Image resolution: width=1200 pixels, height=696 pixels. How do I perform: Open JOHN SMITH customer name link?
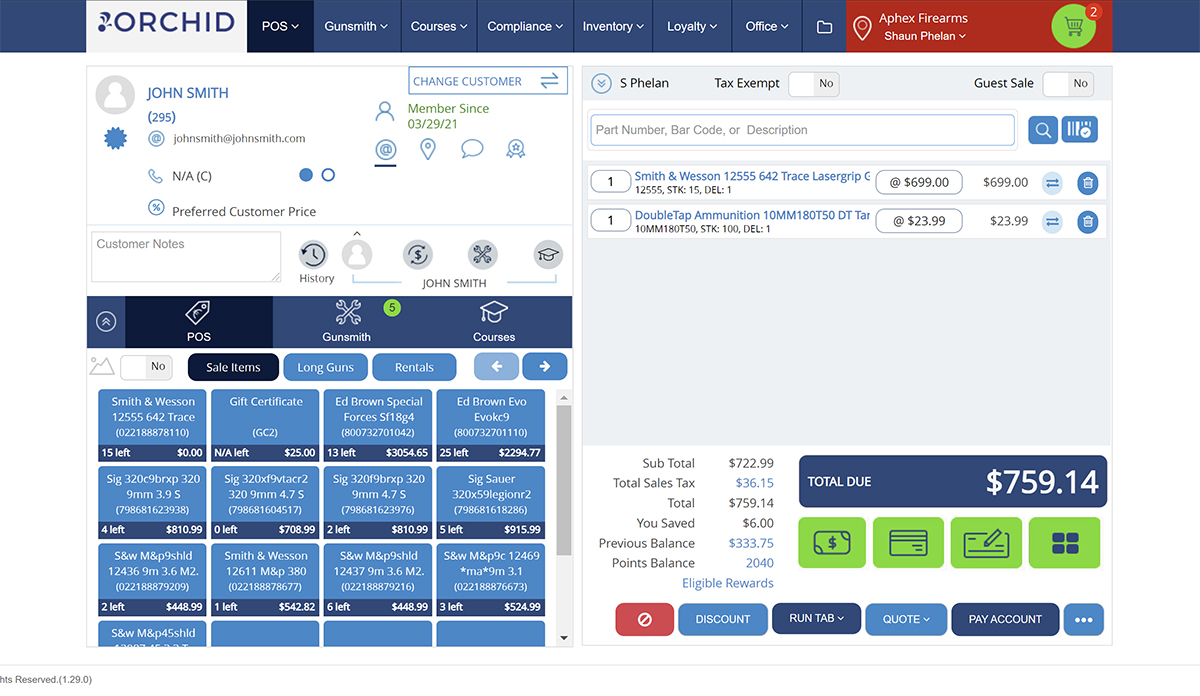tap(188, 93)
